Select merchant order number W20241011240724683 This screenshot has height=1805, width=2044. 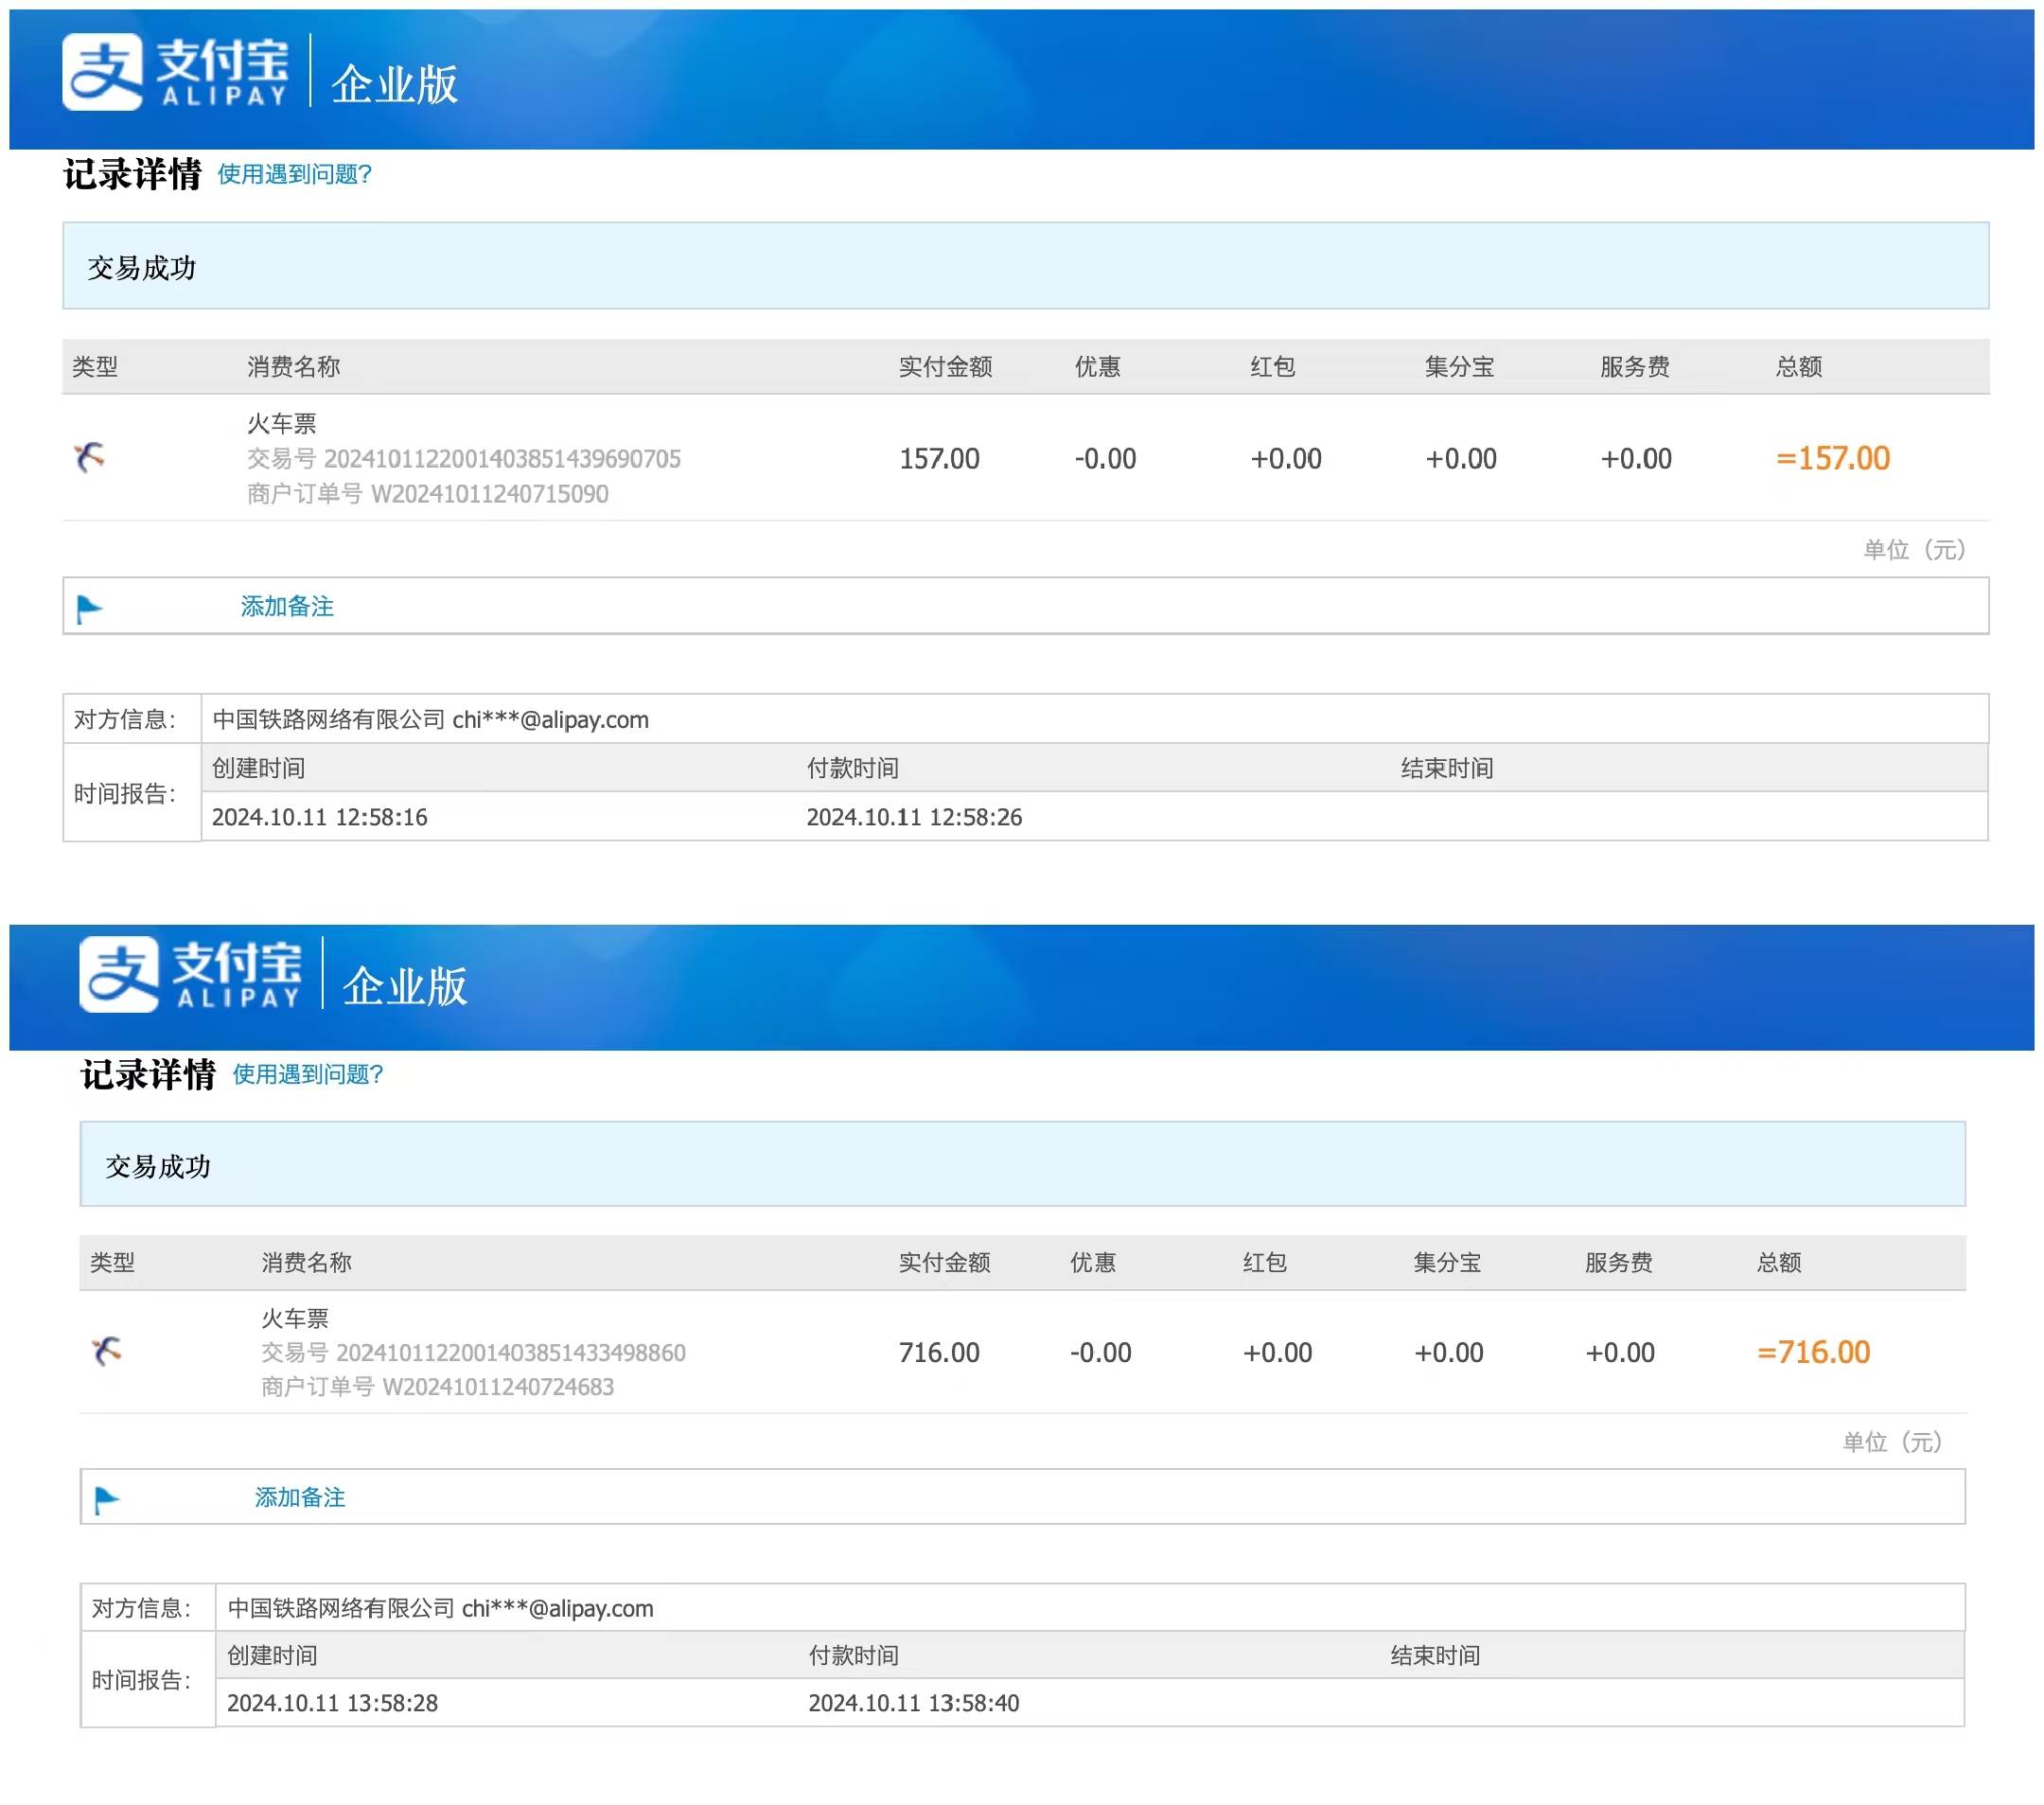click(x=498, y=1386)
